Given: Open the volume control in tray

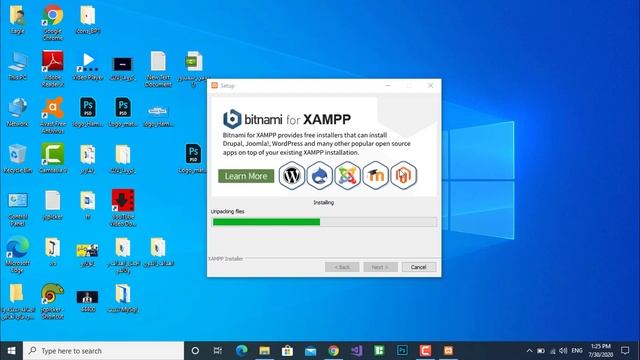Looking at the screenshot, I should click(563, 351).
